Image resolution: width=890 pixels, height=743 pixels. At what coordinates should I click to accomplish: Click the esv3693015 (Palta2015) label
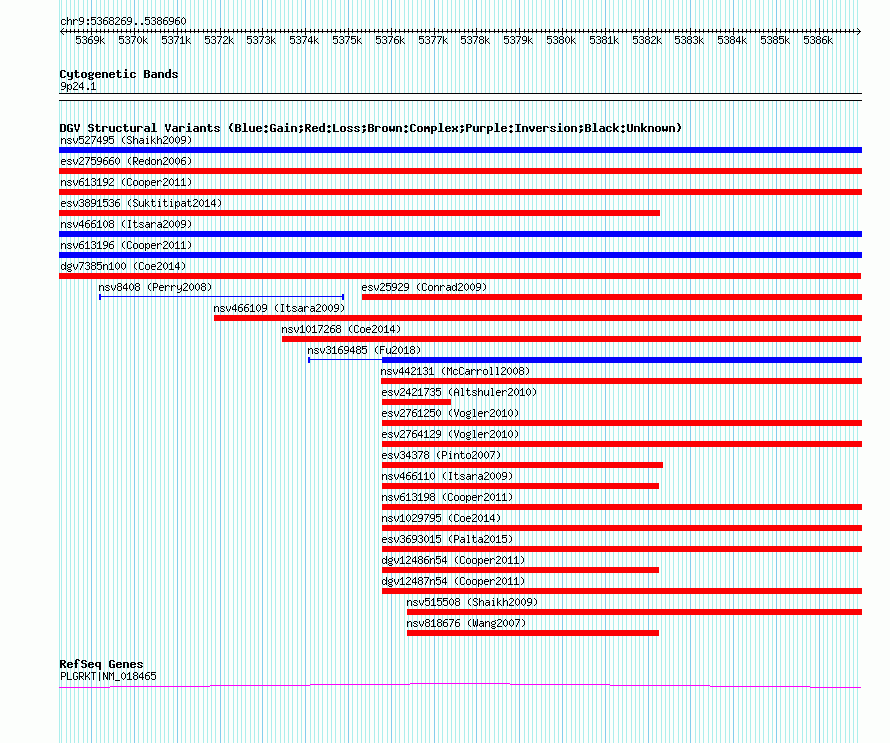pos(447,539)
